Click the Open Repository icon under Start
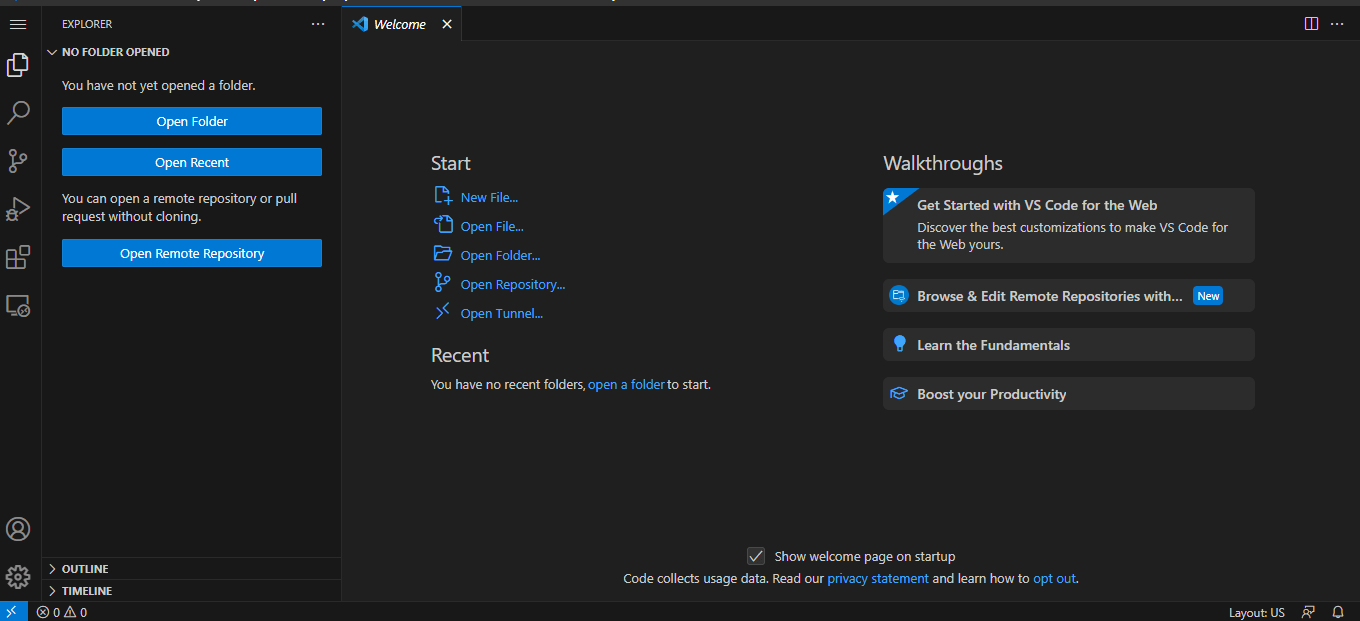This screenshot has width=1360, height=621. coord(443,283)
